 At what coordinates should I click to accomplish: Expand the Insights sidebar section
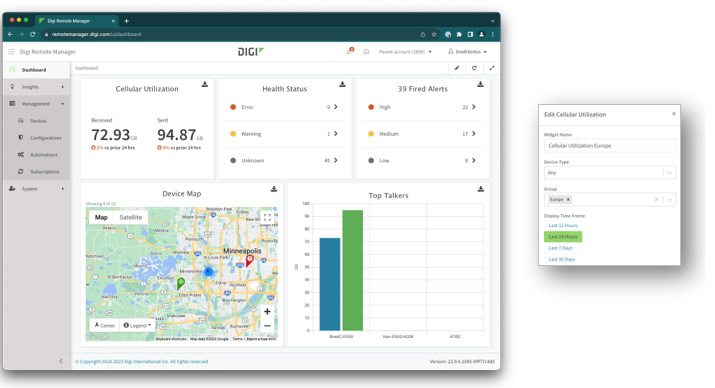(x=36, y=87)
